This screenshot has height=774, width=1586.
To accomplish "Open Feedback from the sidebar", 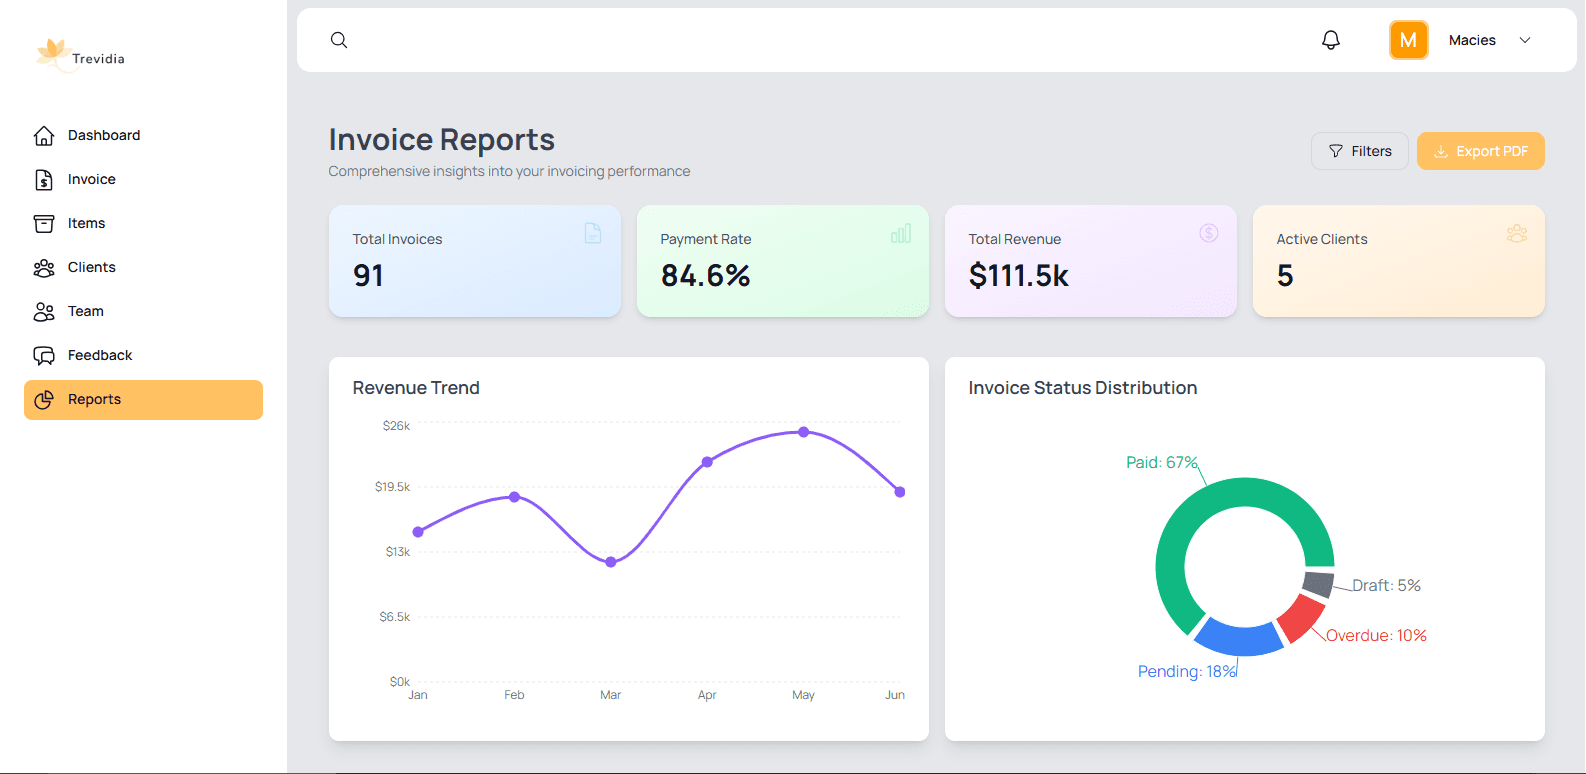I will pyautogui.click(x=100, y=355).
